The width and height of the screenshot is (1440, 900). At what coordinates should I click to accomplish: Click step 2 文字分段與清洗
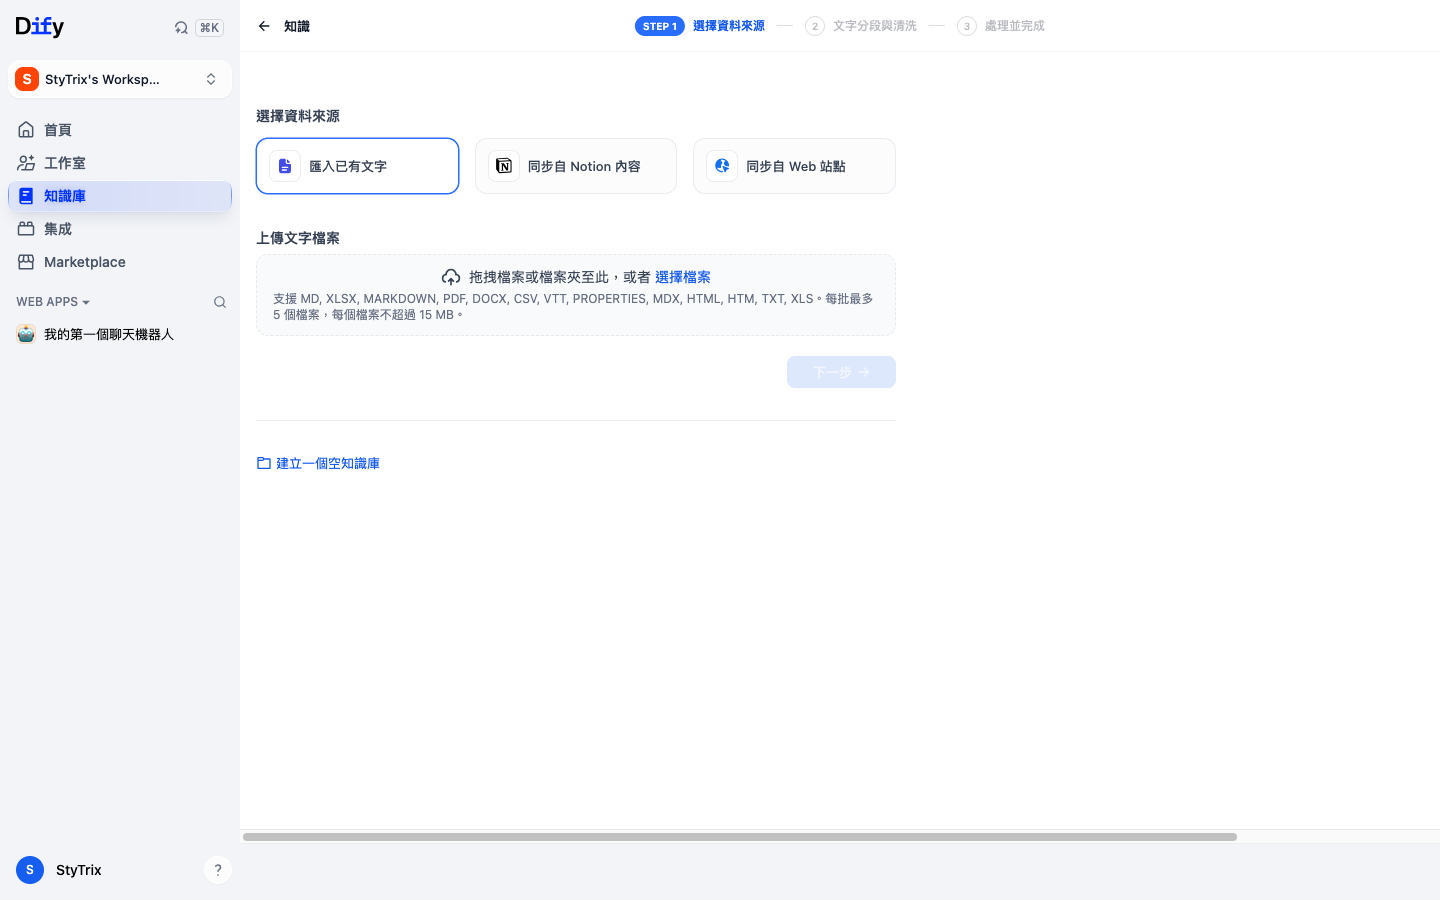click(861, 26)
